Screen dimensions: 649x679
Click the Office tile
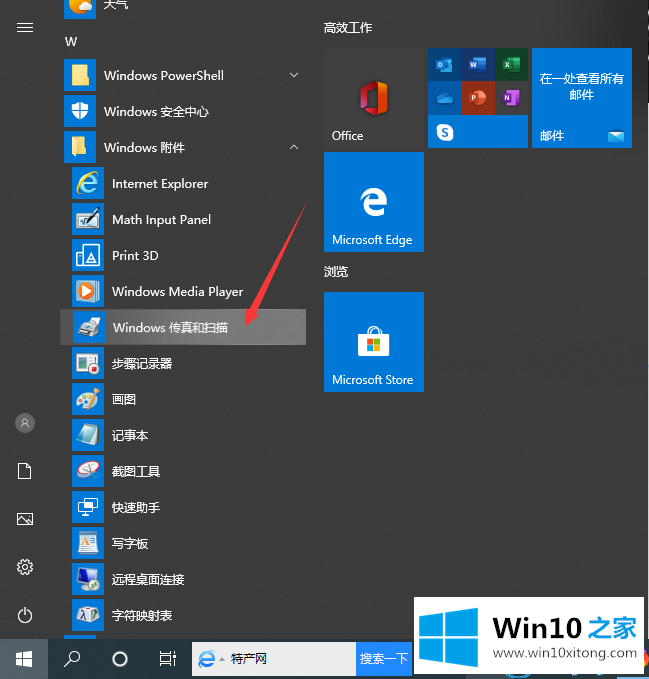(x=374, y=98)
